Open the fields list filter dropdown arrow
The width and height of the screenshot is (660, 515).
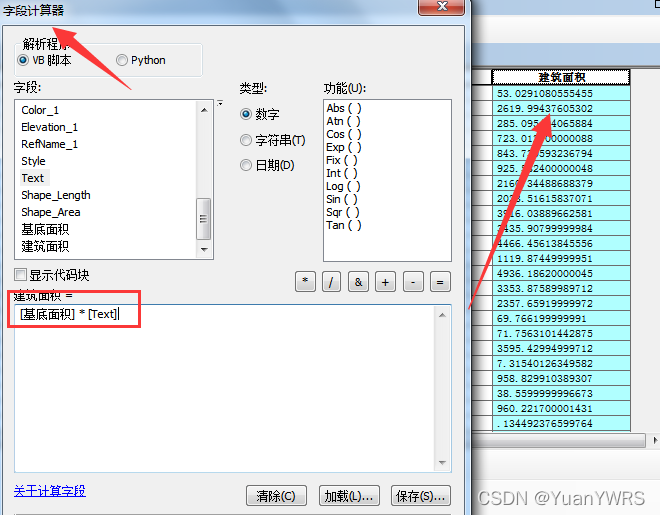coord(220,103)
